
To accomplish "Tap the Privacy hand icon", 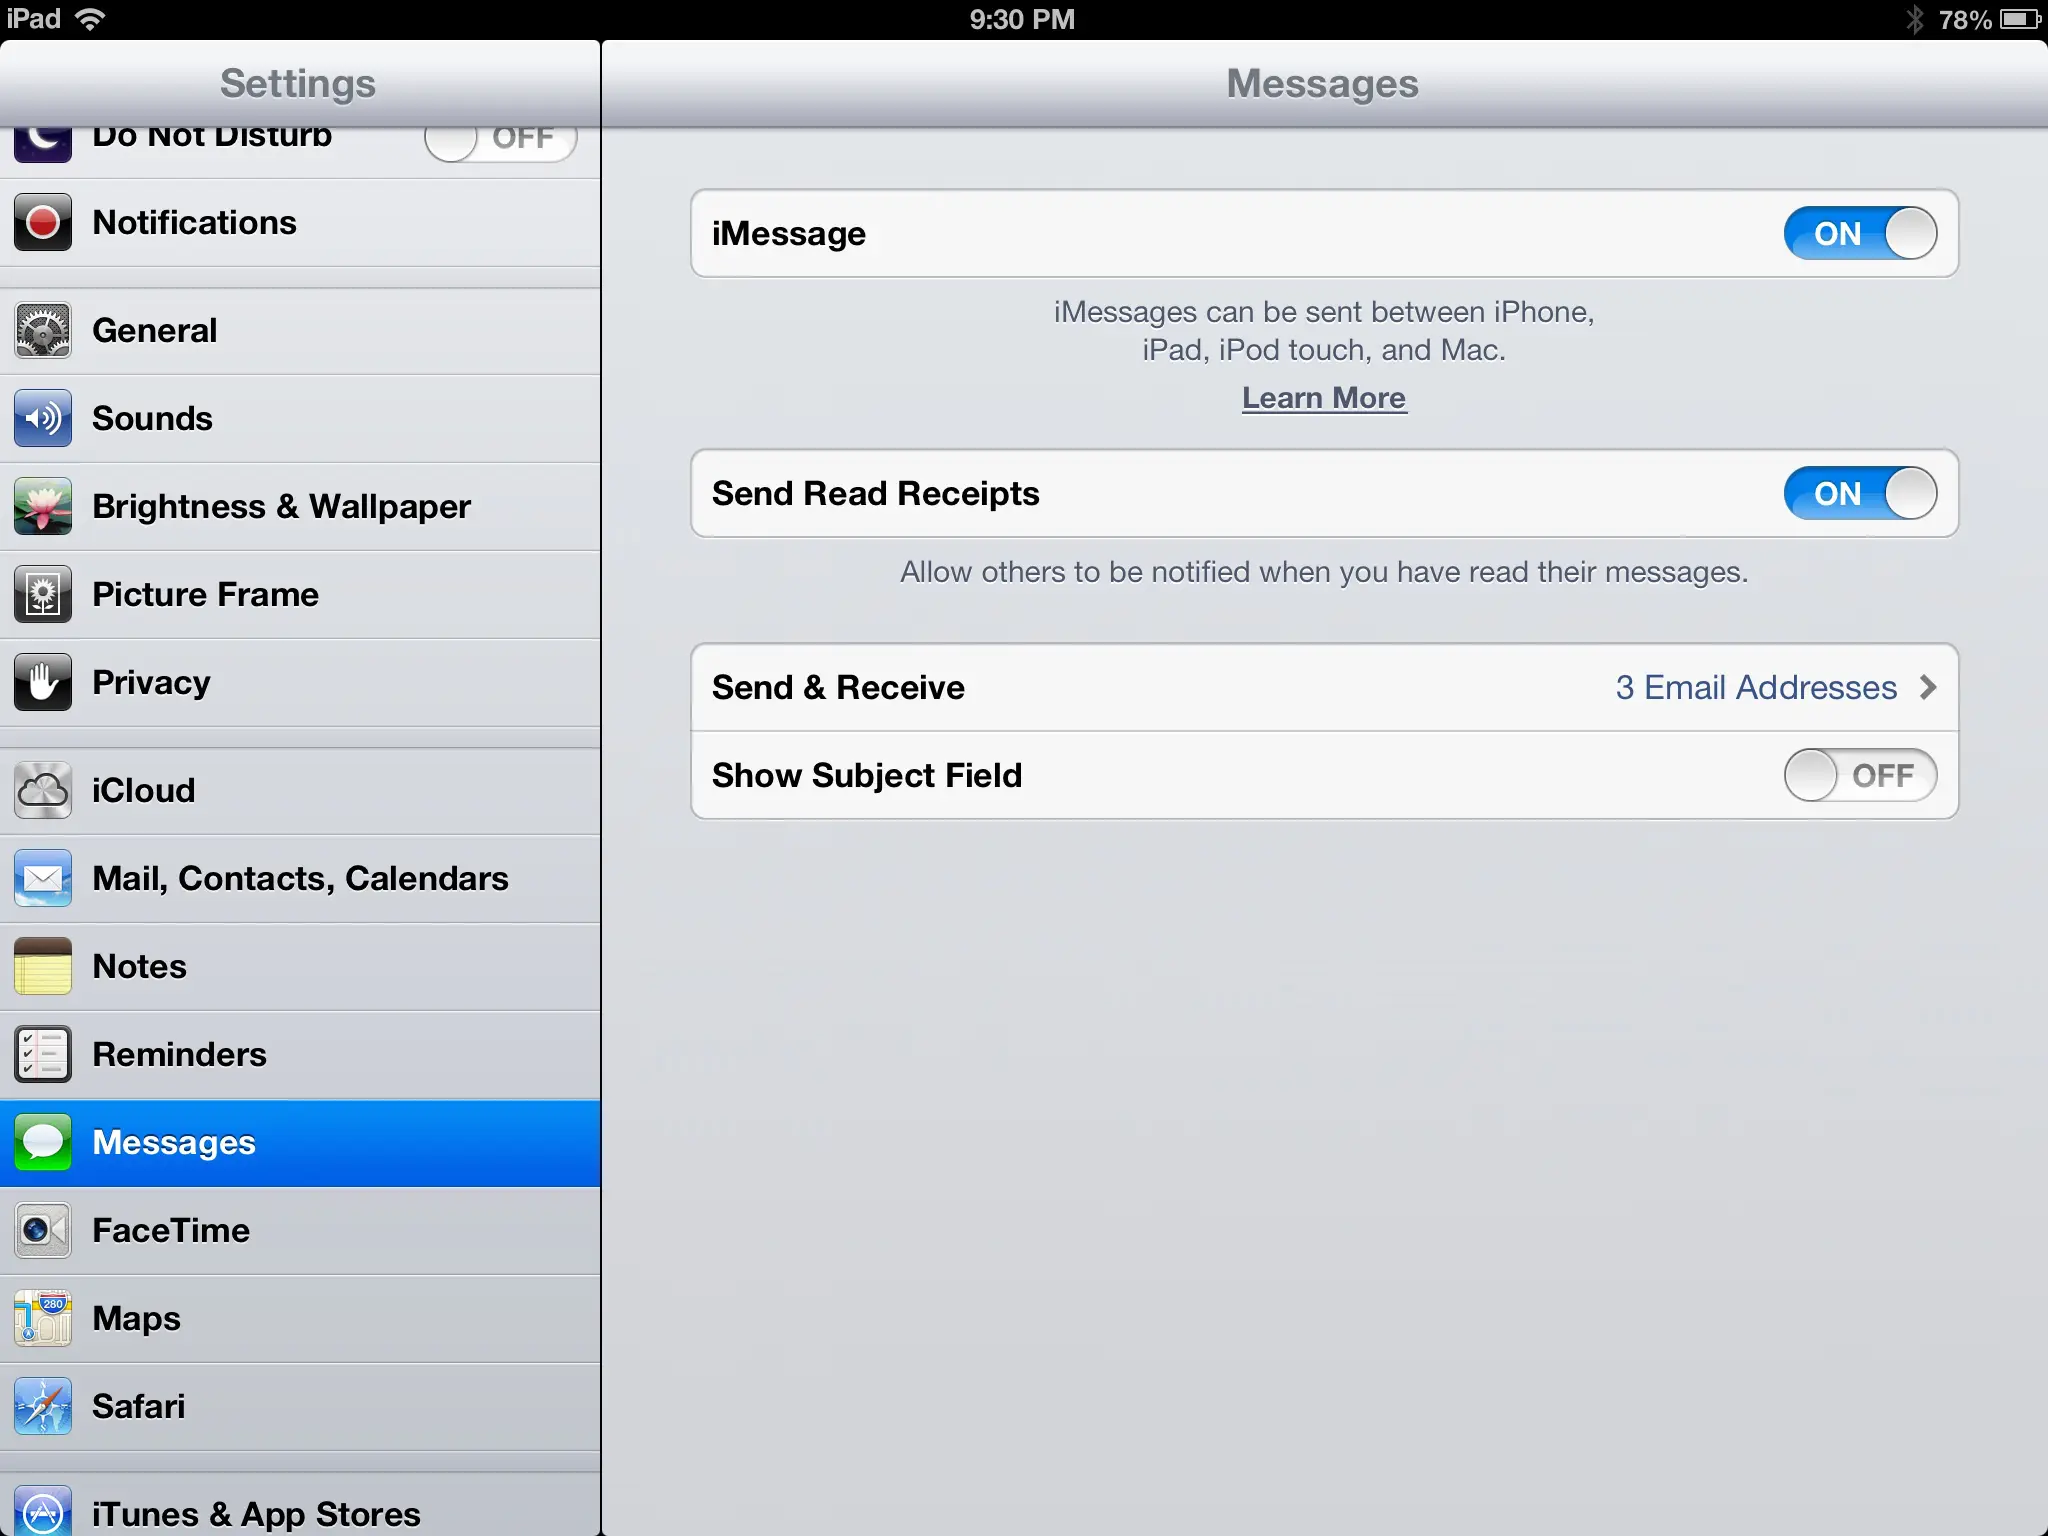I will (x=43, y=682).
